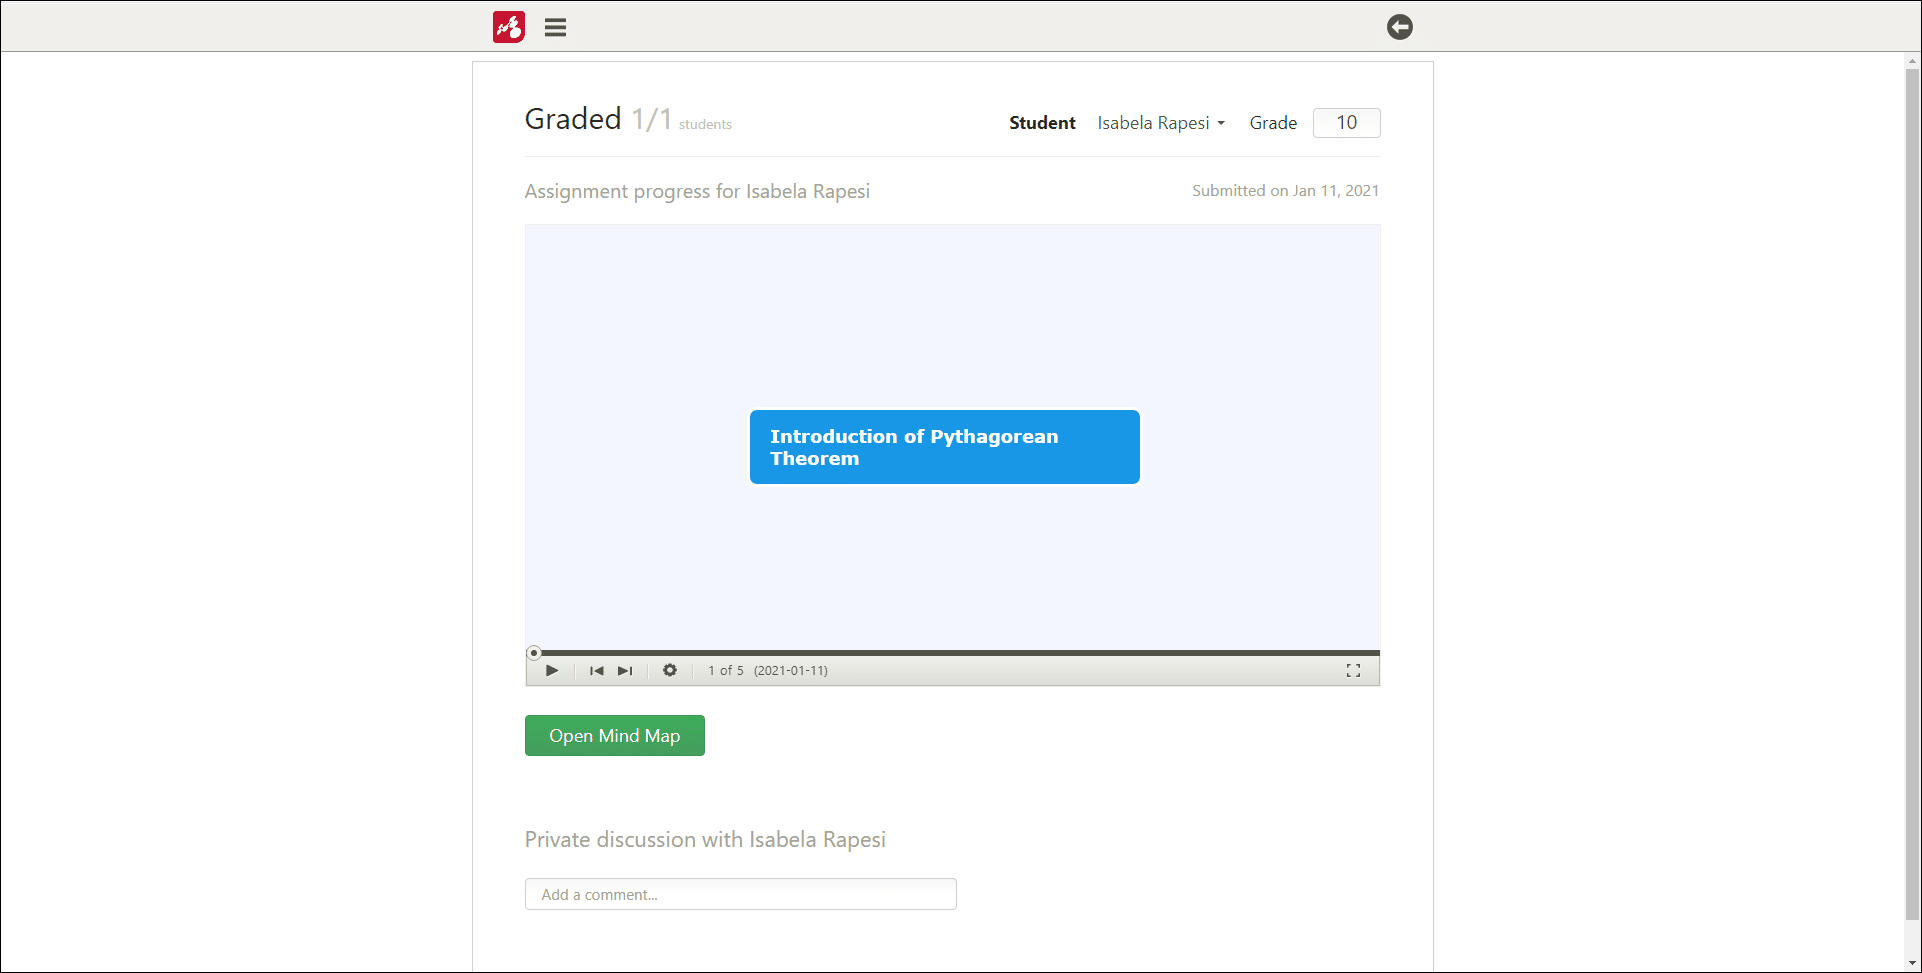Skip to next history step

click(x=625, y=671)
